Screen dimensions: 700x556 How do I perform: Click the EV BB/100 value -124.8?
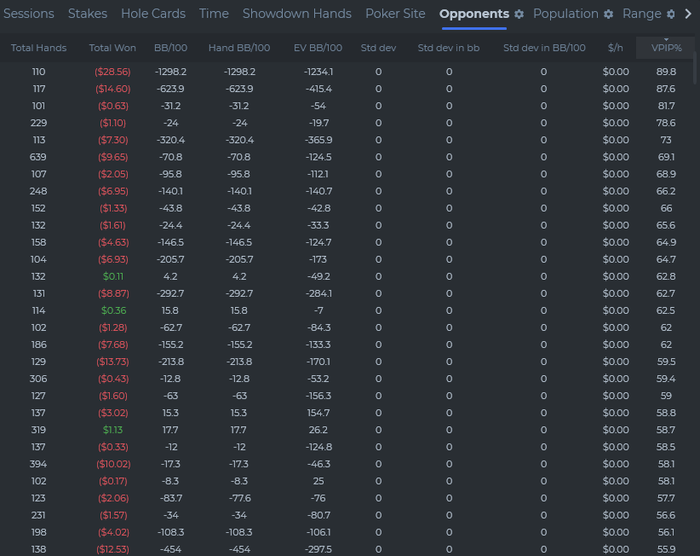click(x=318, y=447)
